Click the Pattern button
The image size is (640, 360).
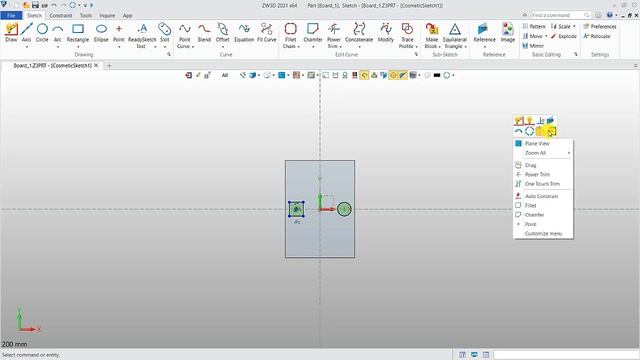pos(534,27)
